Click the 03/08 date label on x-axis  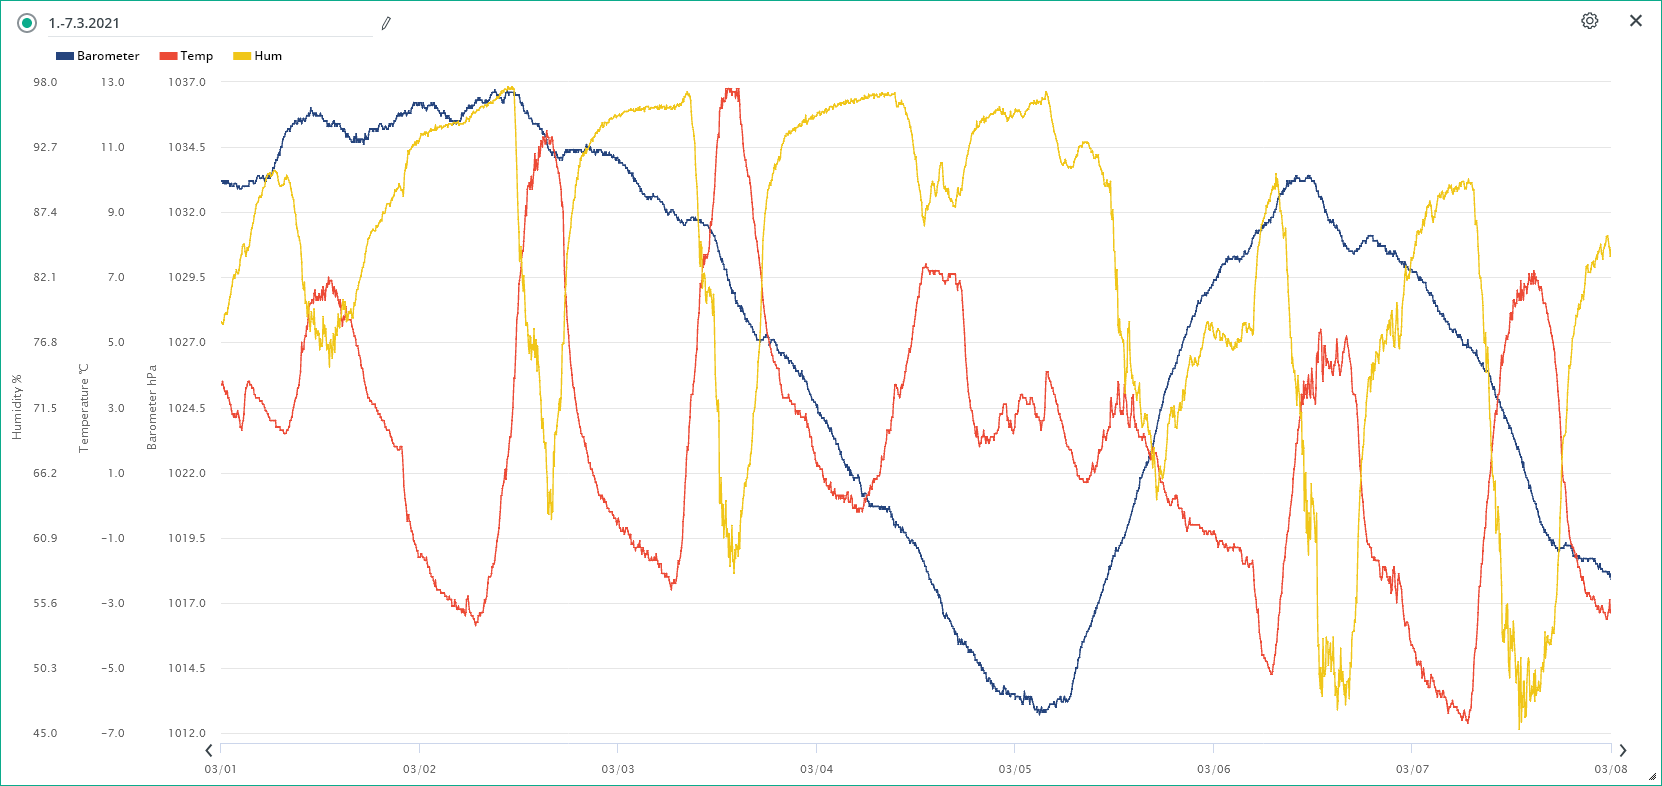pos(1610,769)
